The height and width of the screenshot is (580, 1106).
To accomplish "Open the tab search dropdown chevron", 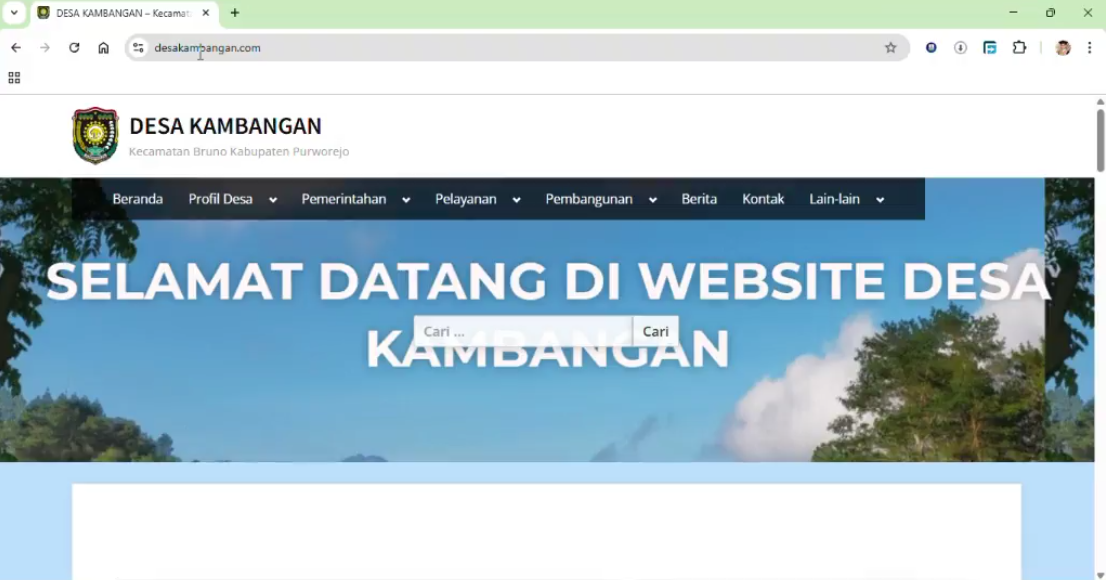I will [14, 13].
